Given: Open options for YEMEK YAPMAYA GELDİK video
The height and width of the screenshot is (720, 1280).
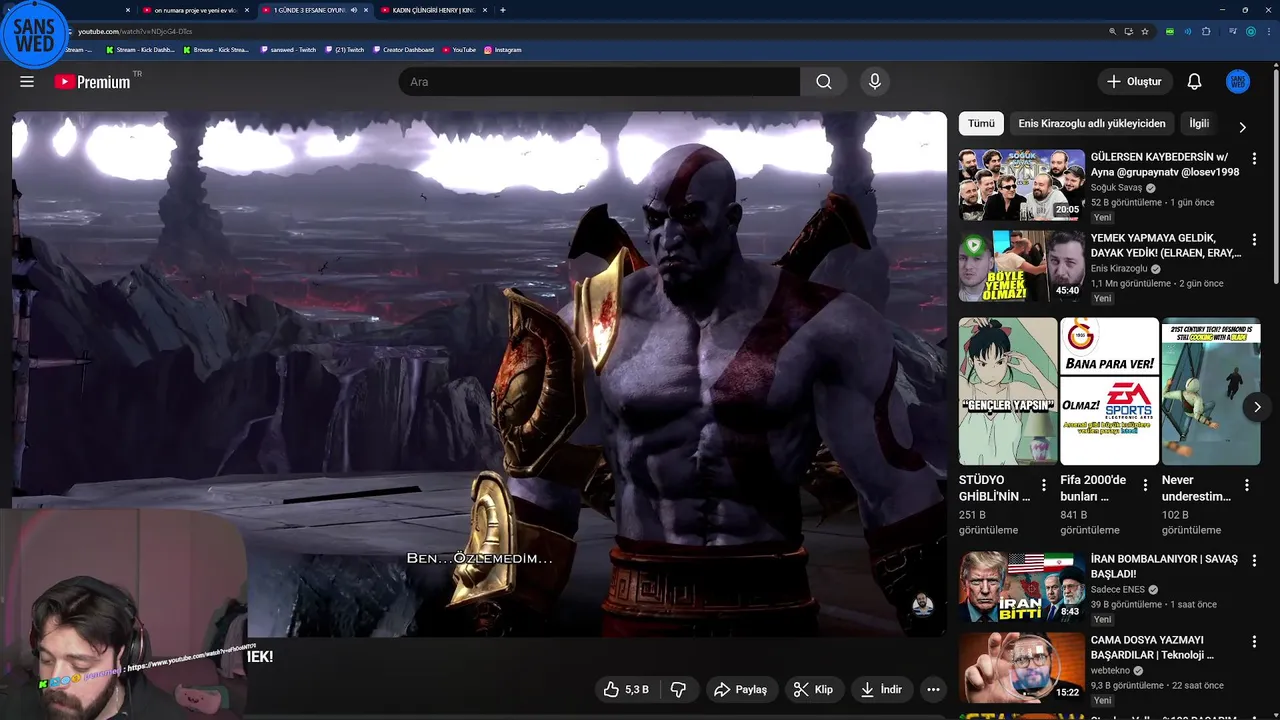Looking at the screenshot, I should 1254,240.
